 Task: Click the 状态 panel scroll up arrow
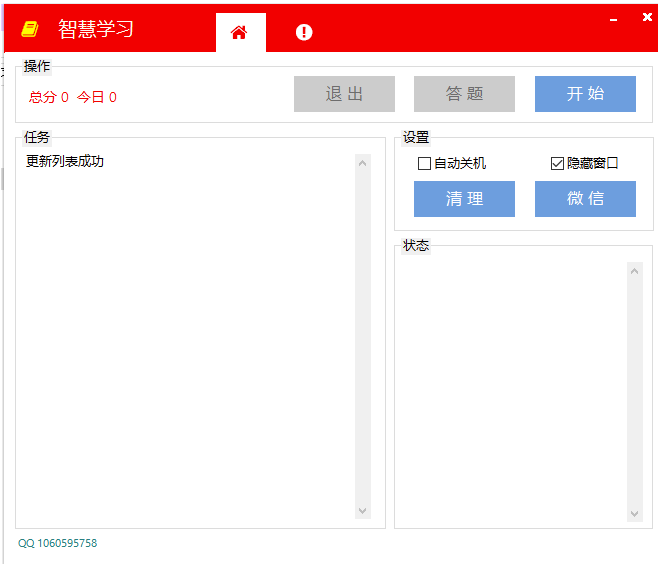tap(634, 271)
